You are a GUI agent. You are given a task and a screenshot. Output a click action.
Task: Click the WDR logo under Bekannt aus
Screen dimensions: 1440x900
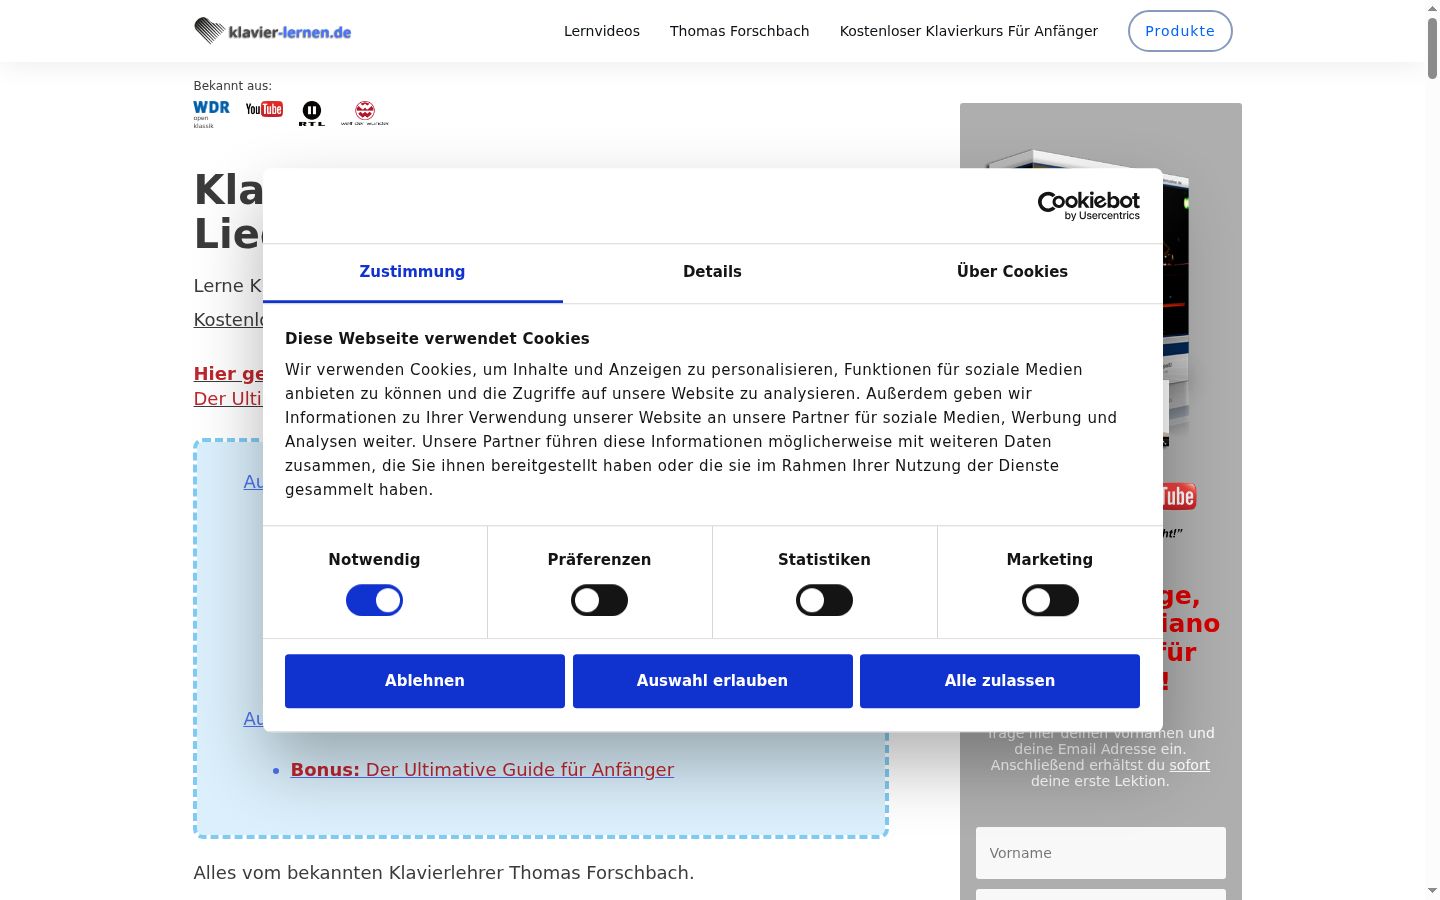pos(211,113)
